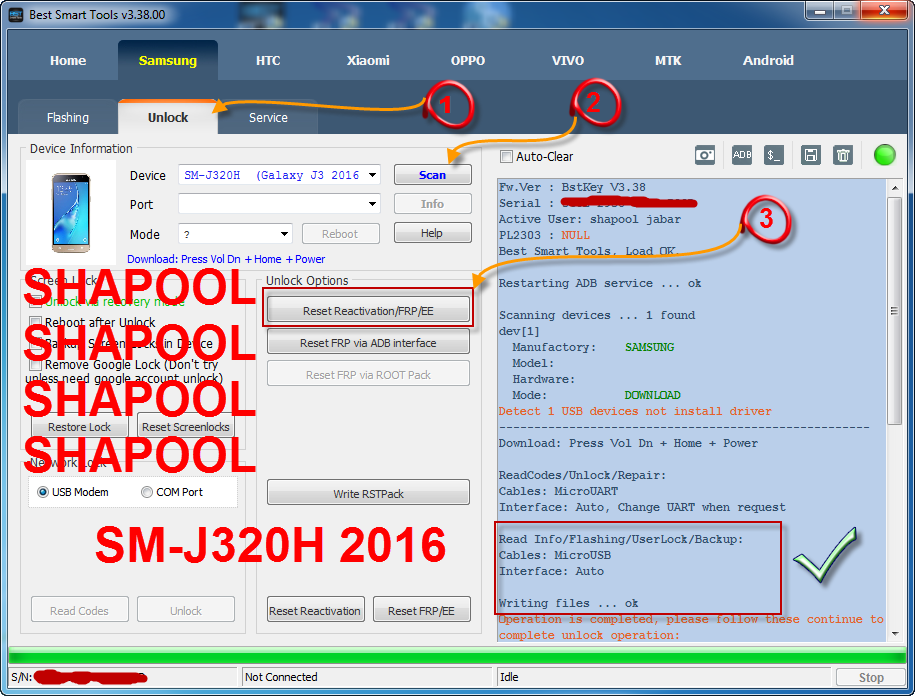Viewport: 915px width, 696px height.
Task: Switch to the Home tab
Action: pyautogui.click(x=68, y=60)
